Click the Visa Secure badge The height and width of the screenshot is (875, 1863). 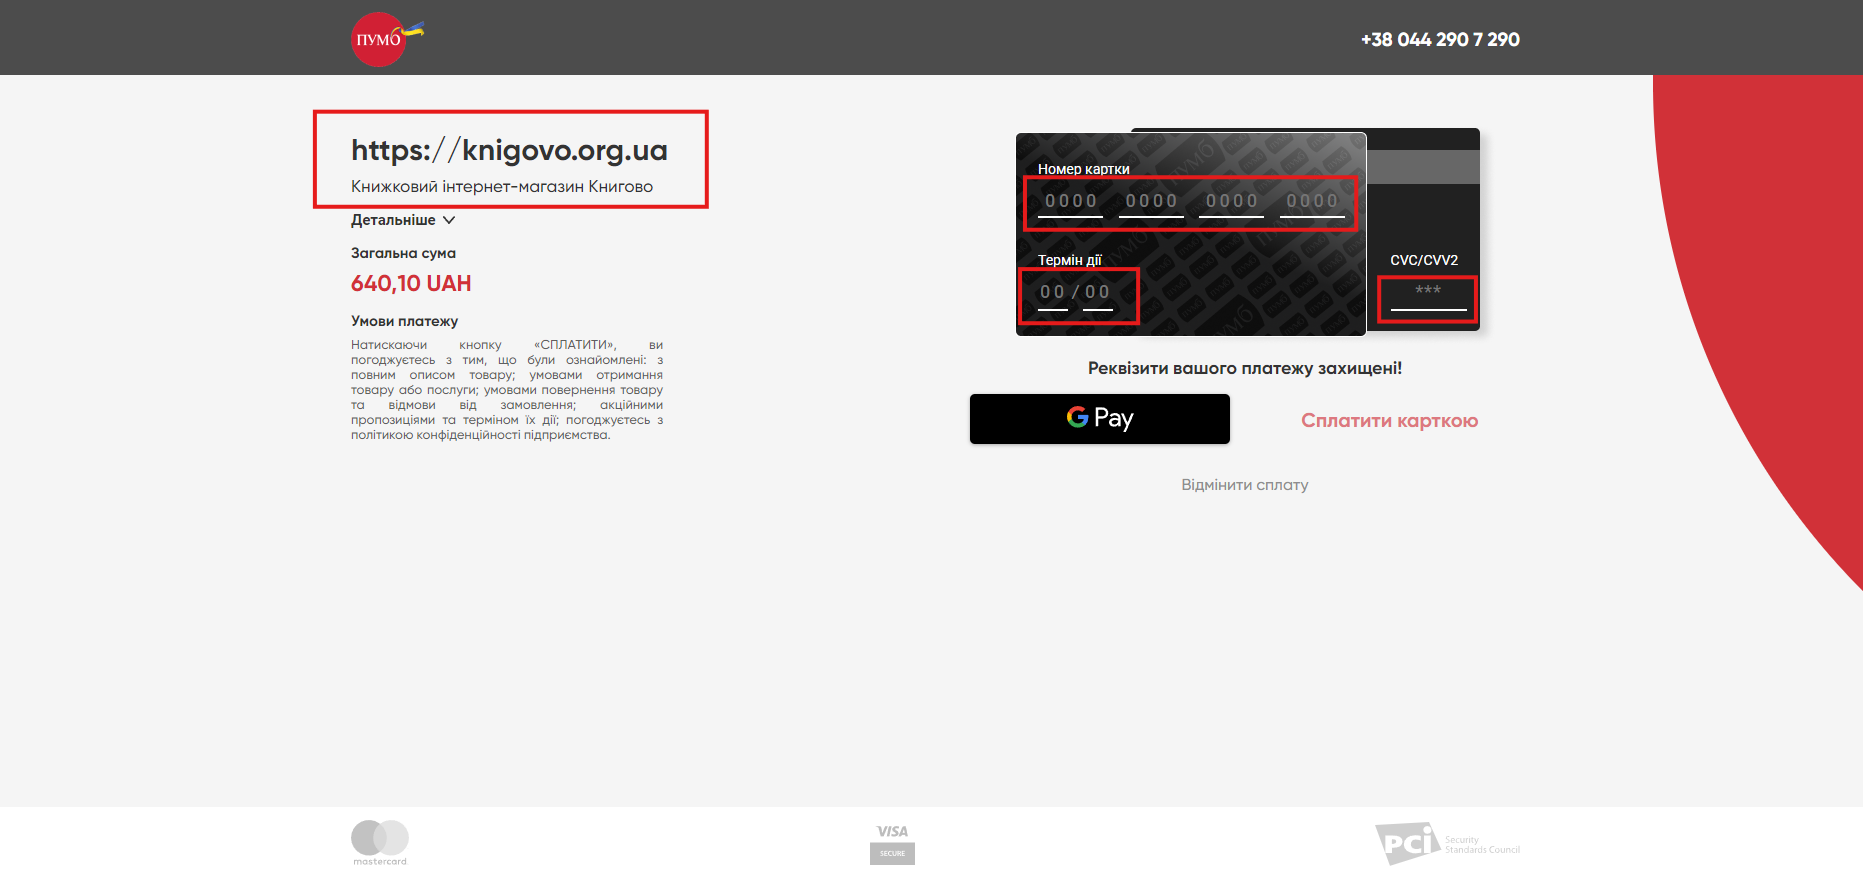[x=892, y=843]
